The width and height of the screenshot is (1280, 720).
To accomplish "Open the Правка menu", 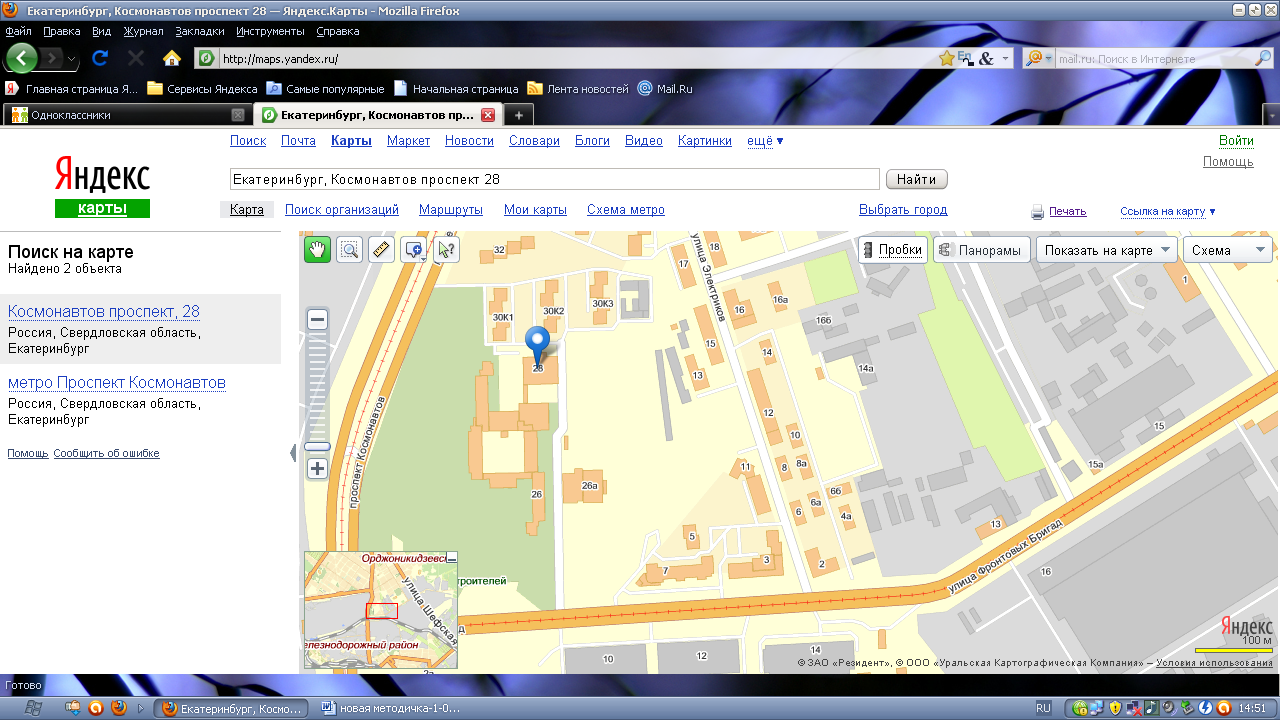I will point(62,31).
